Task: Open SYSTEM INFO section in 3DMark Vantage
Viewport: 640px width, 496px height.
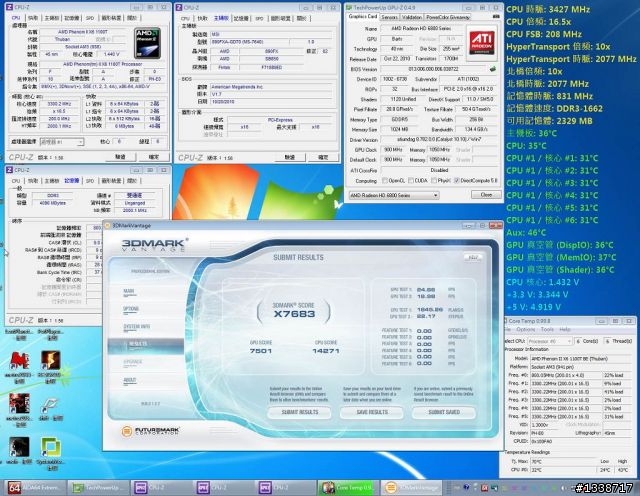Action: pyautogui.click(x=136, y=327)
